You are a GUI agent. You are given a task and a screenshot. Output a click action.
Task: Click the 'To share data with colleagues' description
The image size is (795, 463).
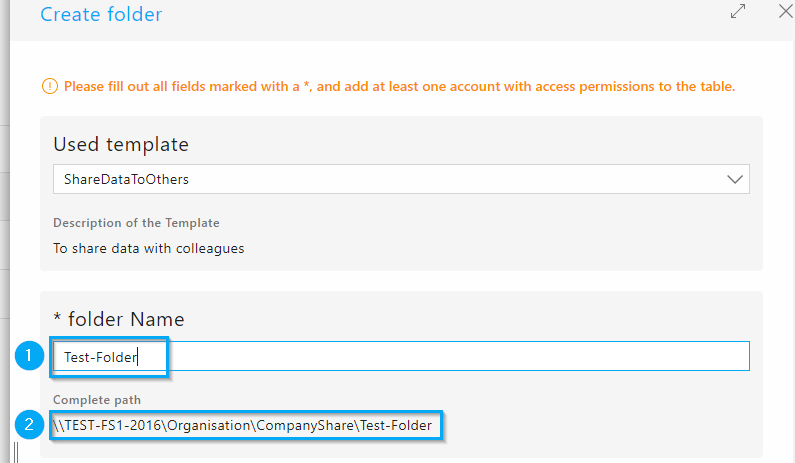[x=149, y=248]
